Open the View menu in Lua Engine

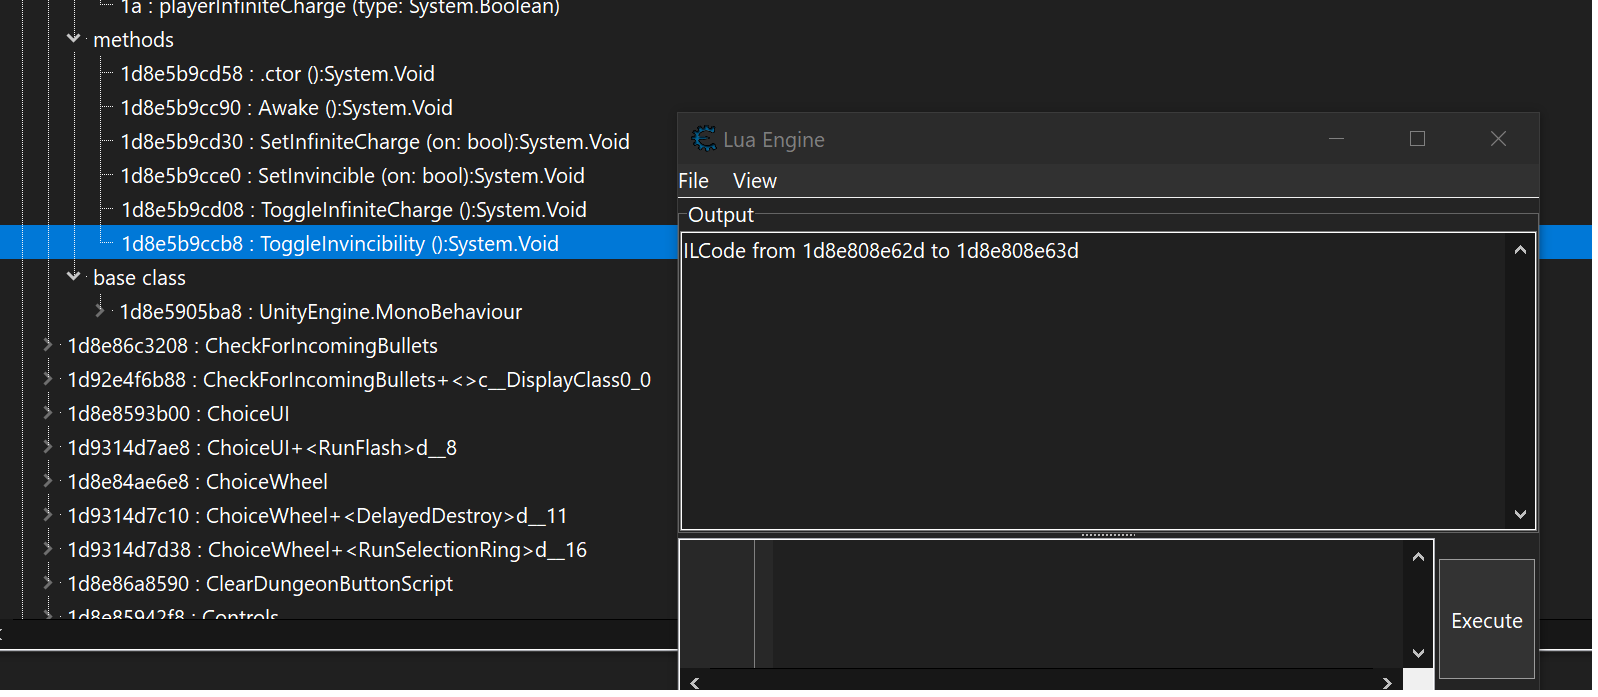pyautogui.click(x=754, y=181)
